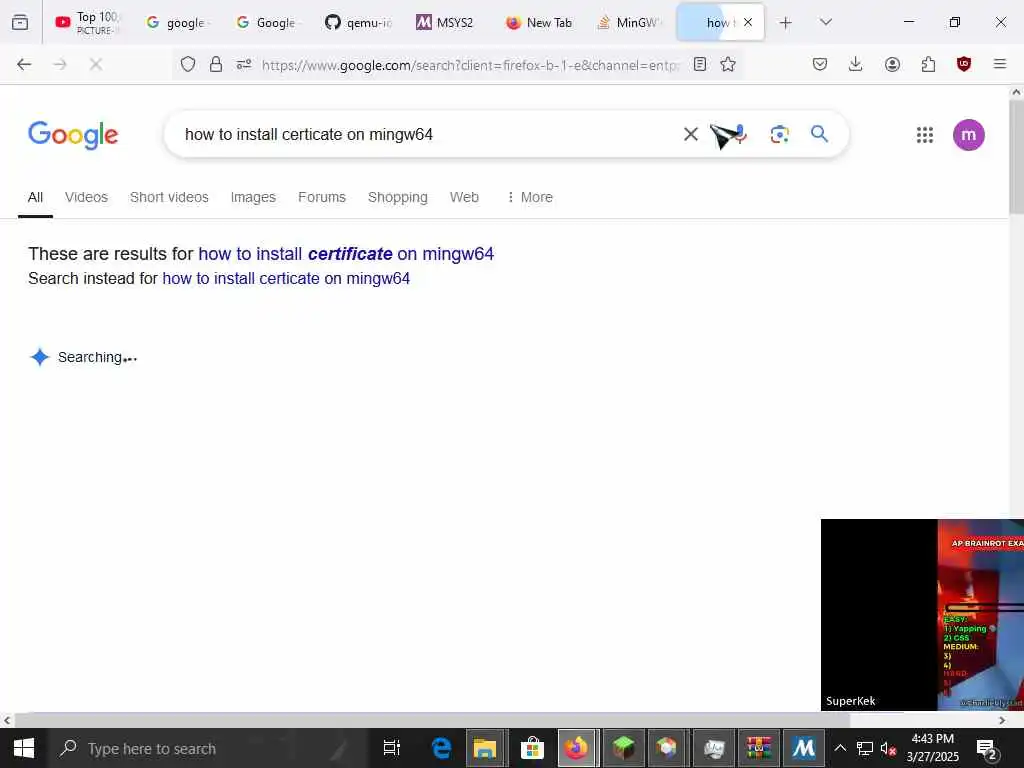Open the Windows Start menu

(x=24, y=748)
